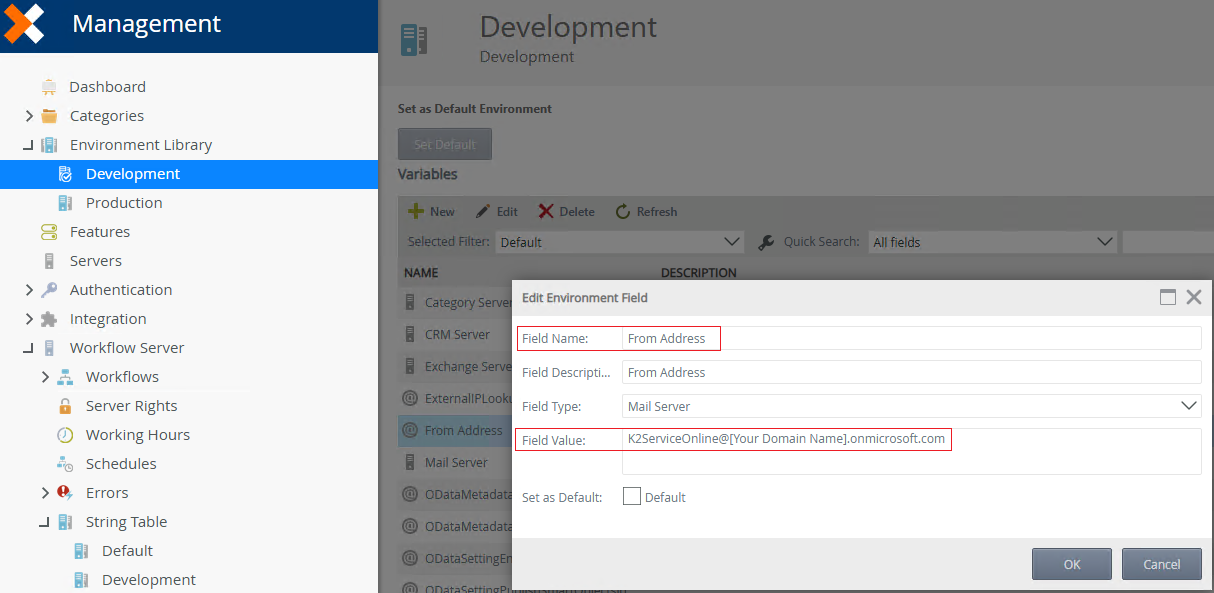Open the Selected Filter dropdown
The height and width of the screenshot is (593, 1214).
(620, 242)
